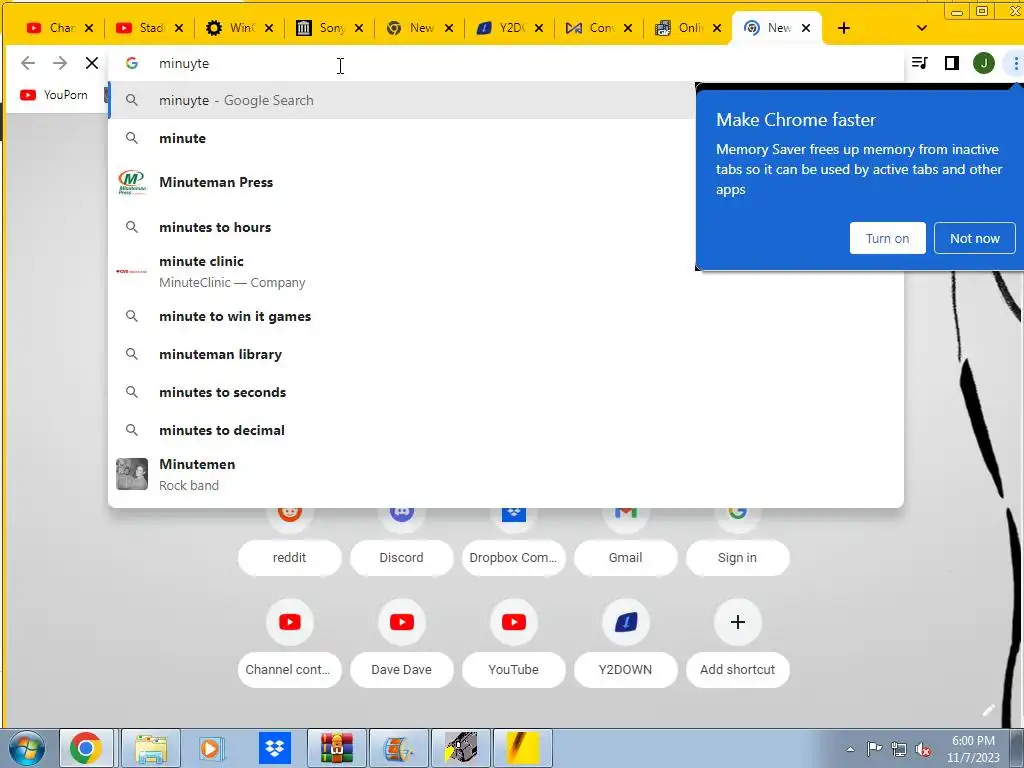
Task: Open the profile avatar J
Action: pyautogui.click(x=984, y=63)
